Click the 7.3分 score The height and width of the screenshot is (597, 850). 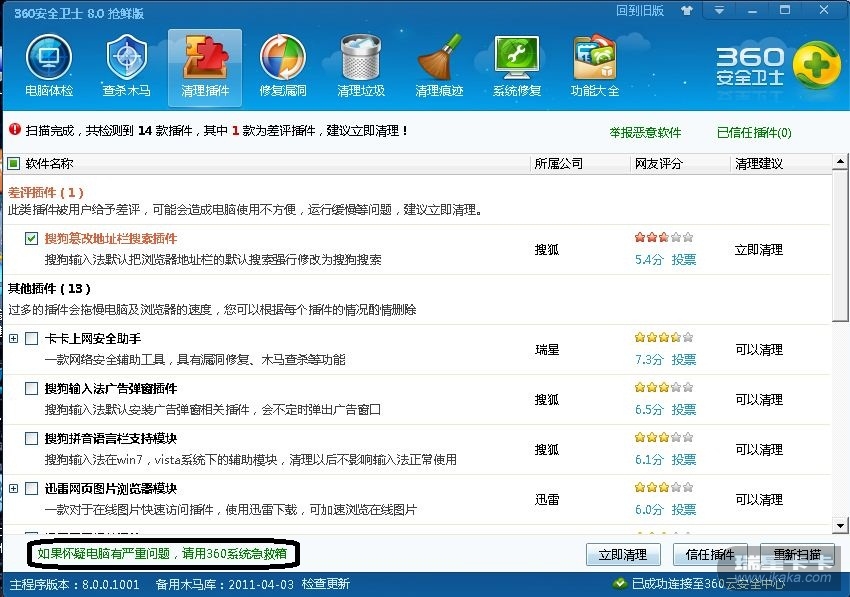coord(649,360)
